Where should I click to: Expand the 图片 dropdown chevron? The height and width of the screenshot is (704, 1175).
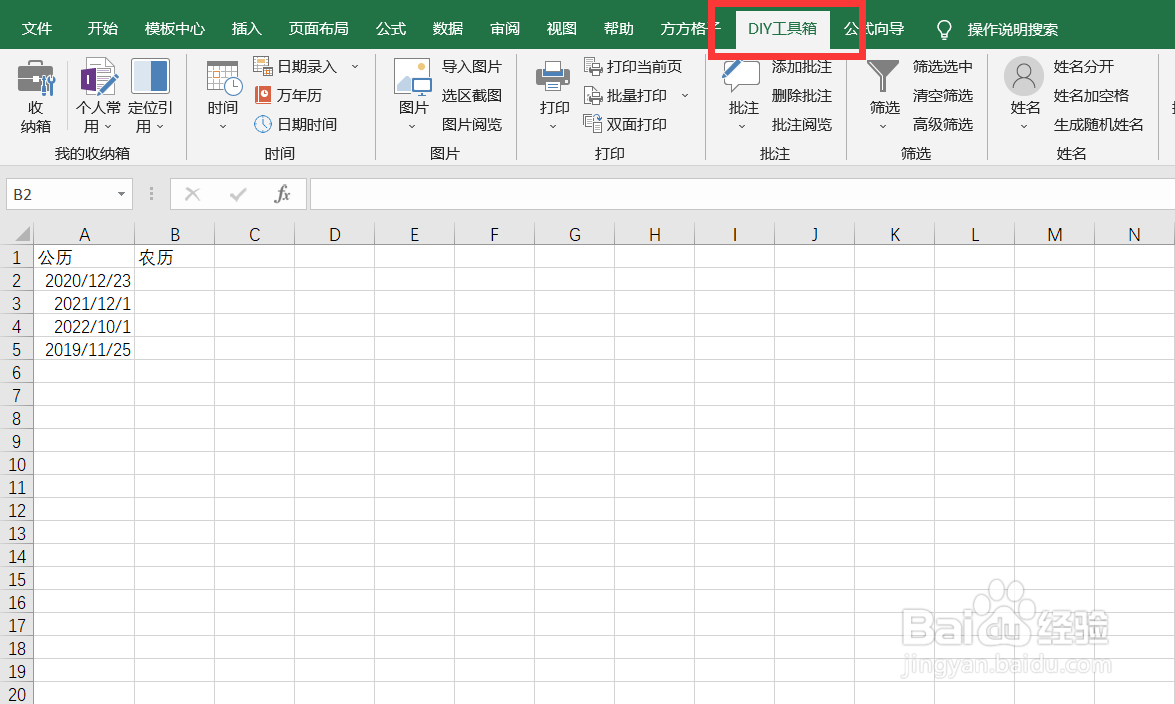pyautogui.click(x=412, y=127)
